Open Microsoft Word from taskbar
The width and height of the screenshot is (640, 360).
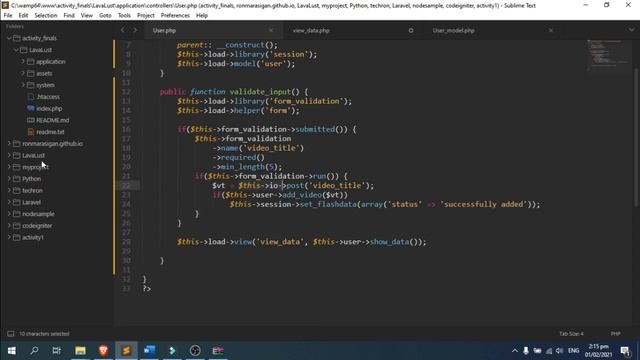pos(149,351)
